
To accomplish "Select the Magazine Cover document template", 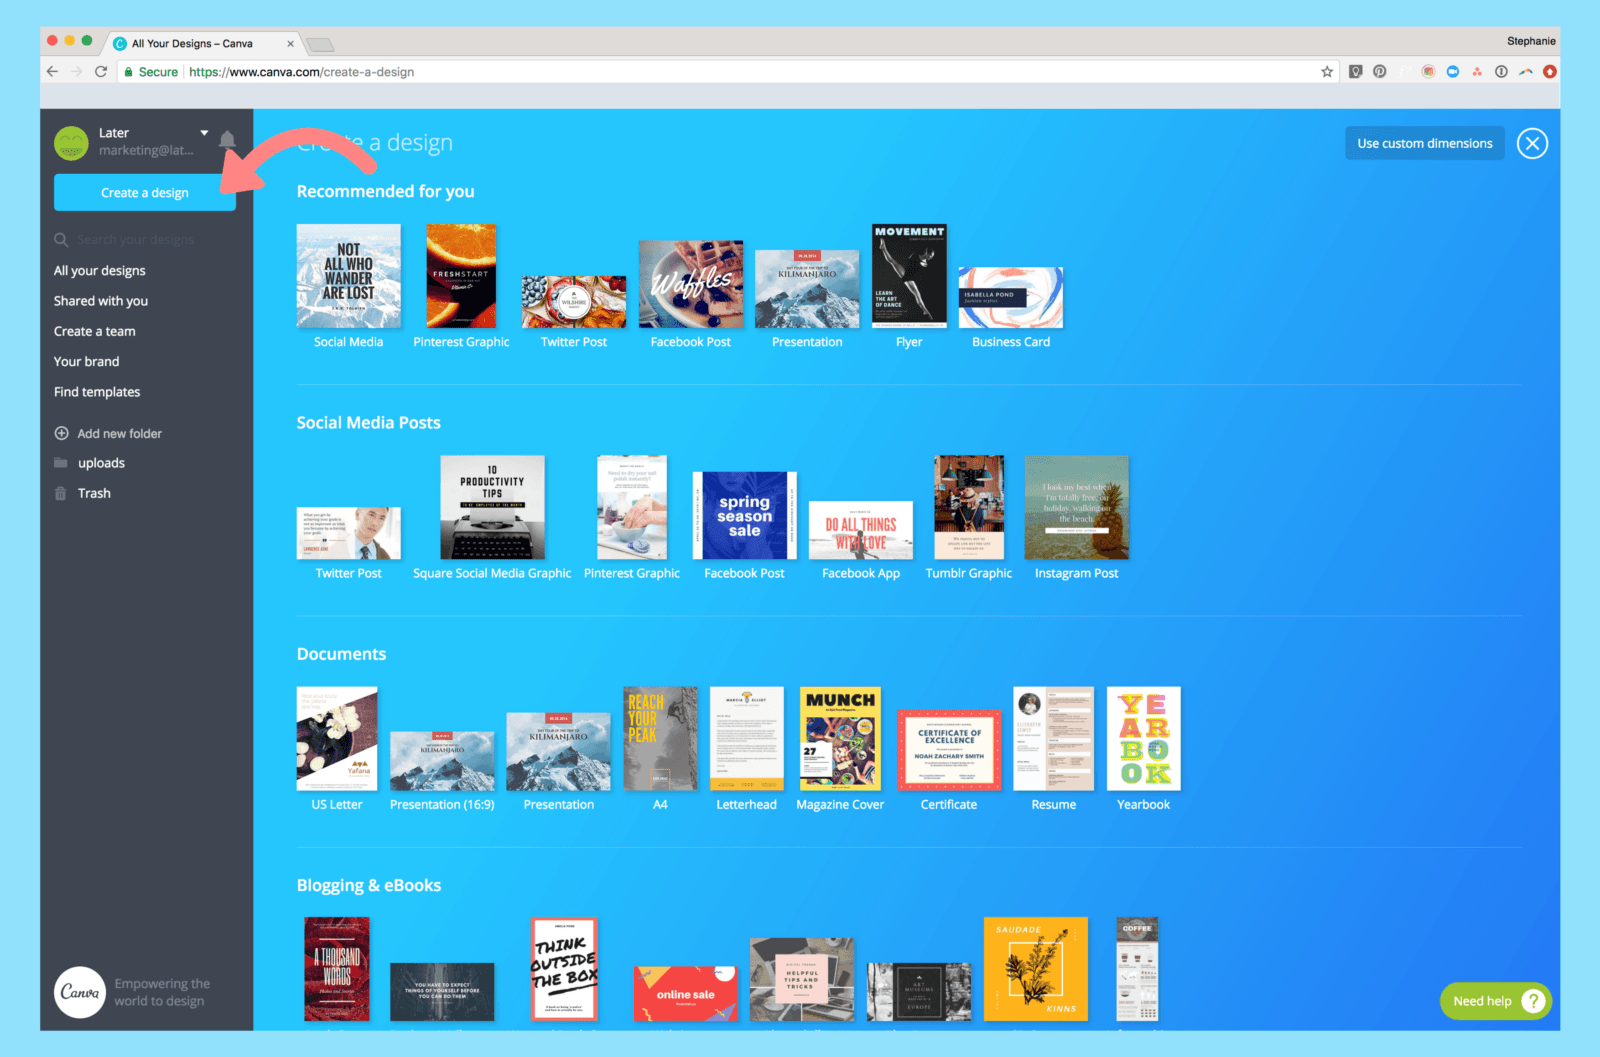I will pyautogui.click(x=840, y=739).
